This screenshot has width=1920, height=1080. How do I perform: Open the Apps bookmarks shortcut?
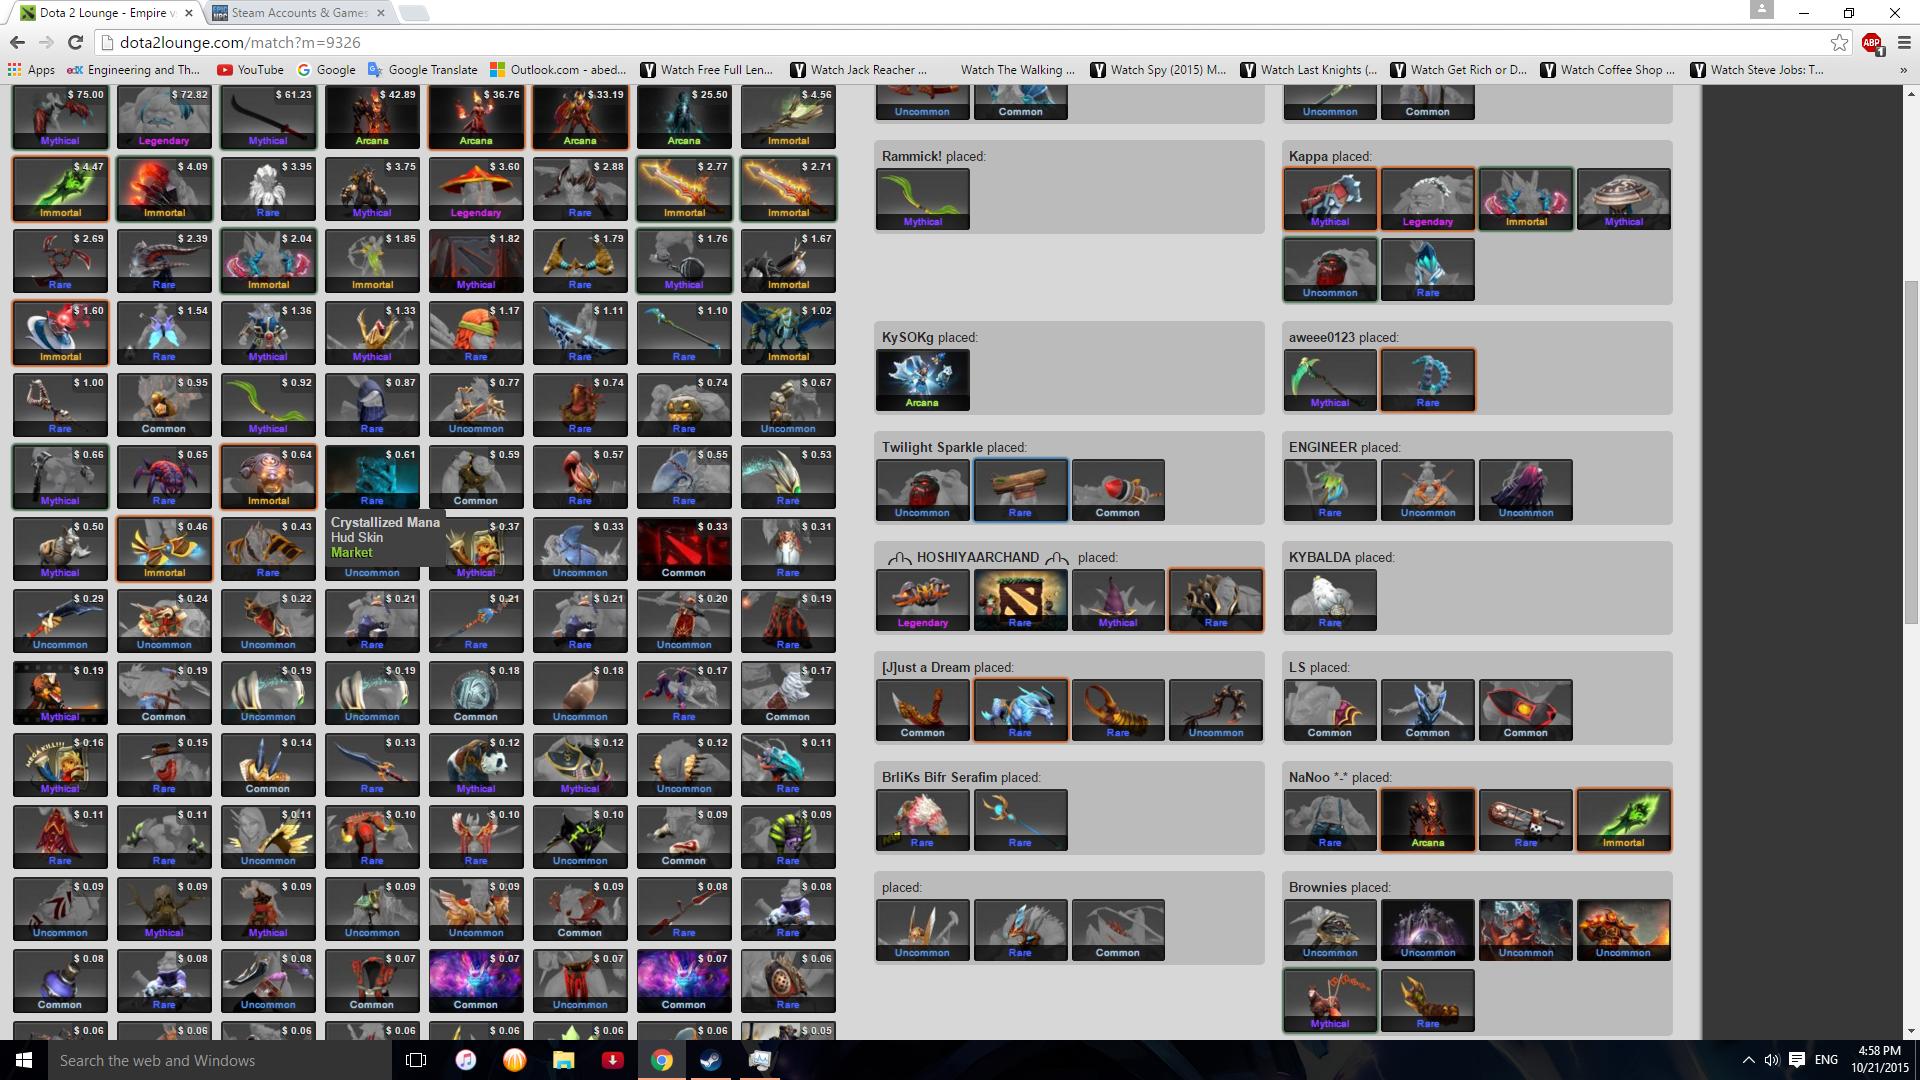(x=31, y=69)
